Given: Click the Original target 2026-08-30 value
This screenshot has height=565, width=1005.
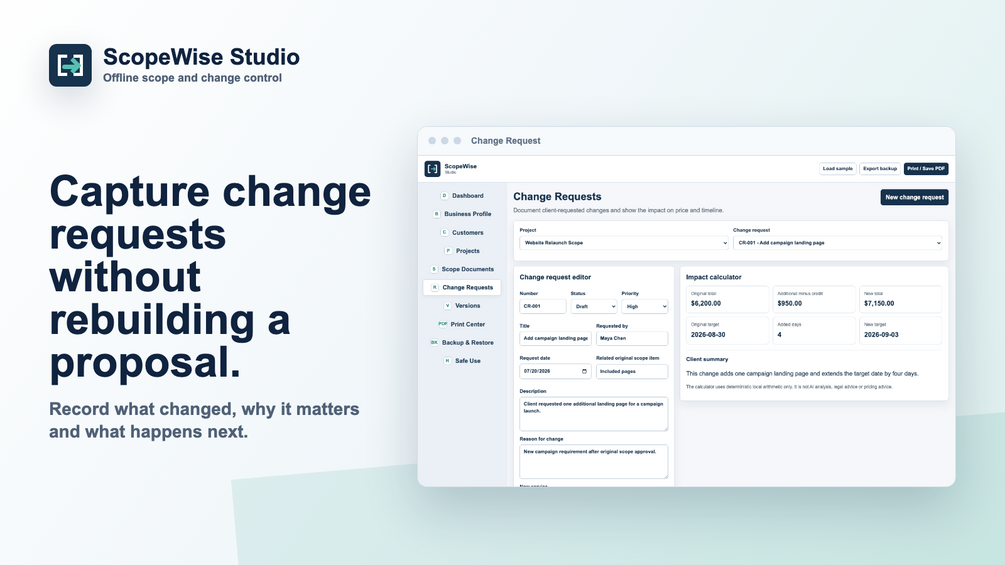Looking at the screenshot, I should [708, 335].
